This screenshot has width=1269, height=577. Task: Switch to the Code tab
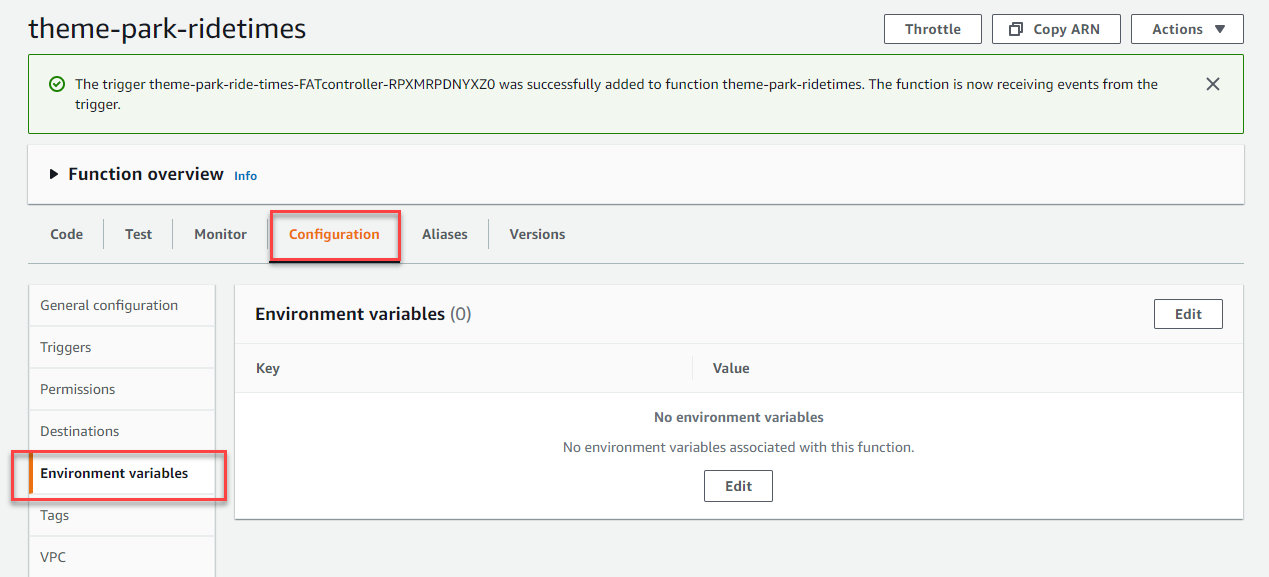point(66,234)
